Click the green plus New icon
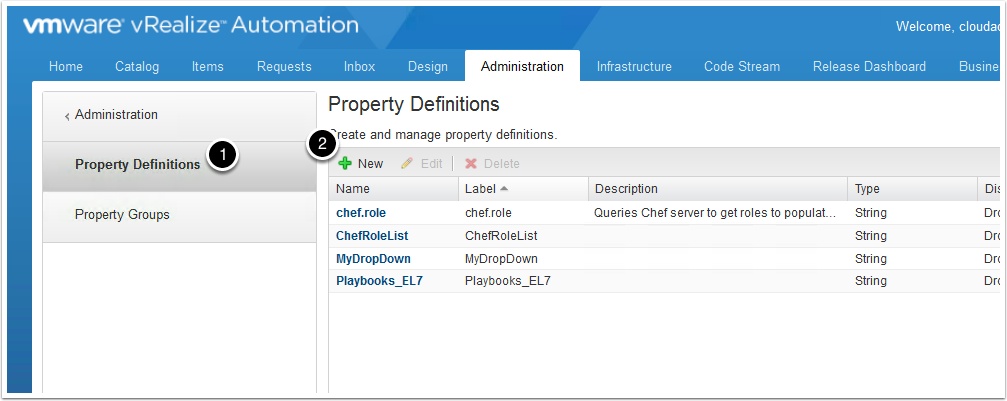The image size is (1007, 401). coord(345,163)
